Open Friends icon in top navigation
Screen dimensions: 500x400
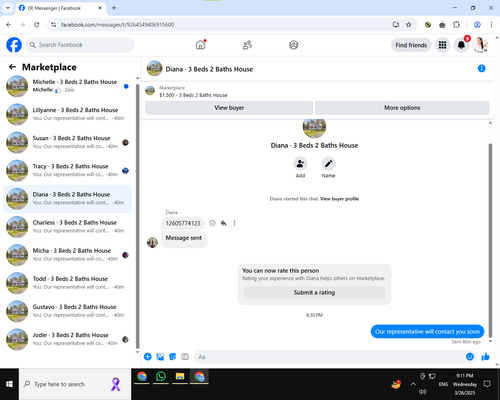click(247, 45)
